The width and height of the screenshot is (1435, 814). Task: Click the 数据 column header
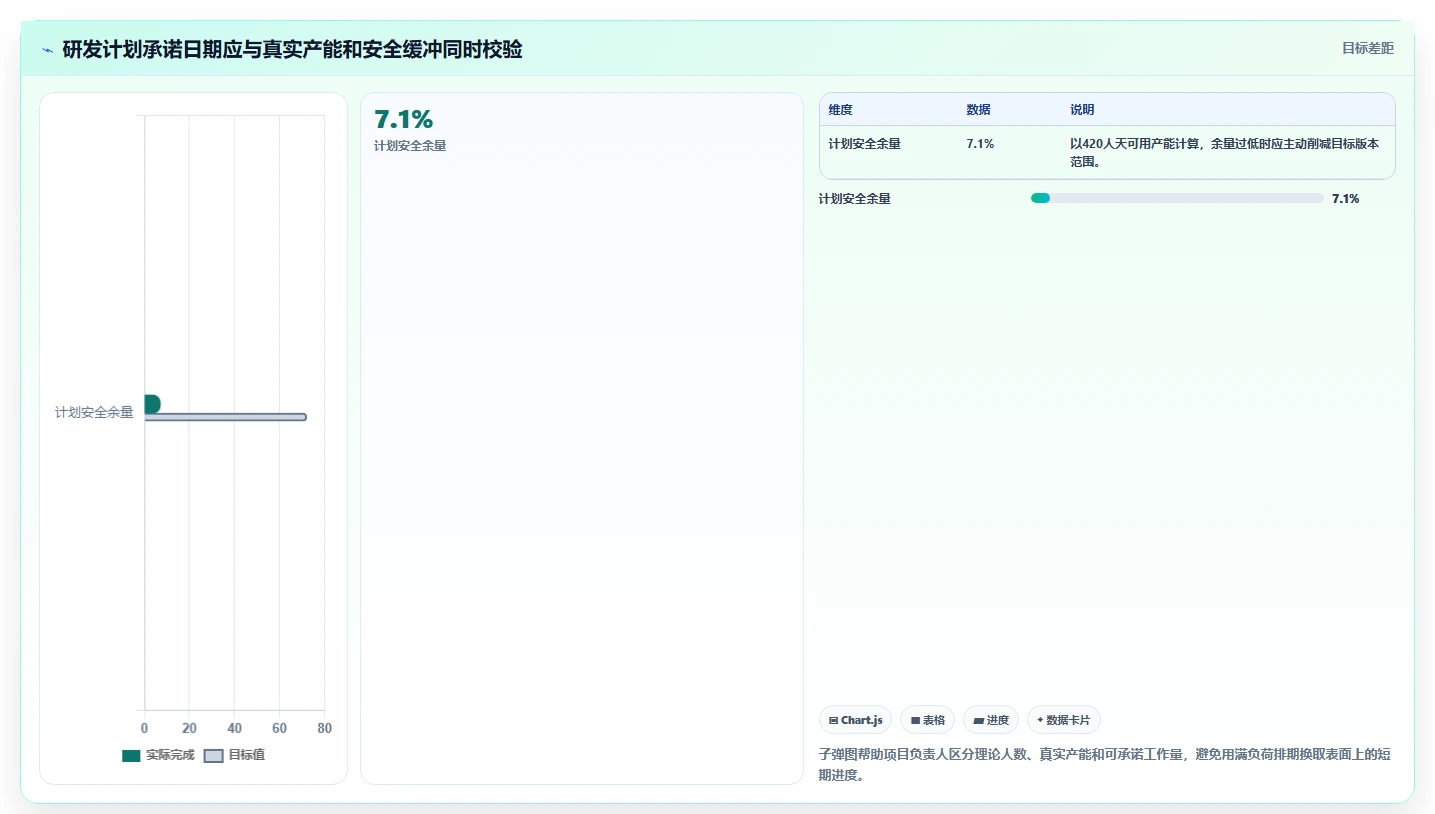(x=978, y=110)
